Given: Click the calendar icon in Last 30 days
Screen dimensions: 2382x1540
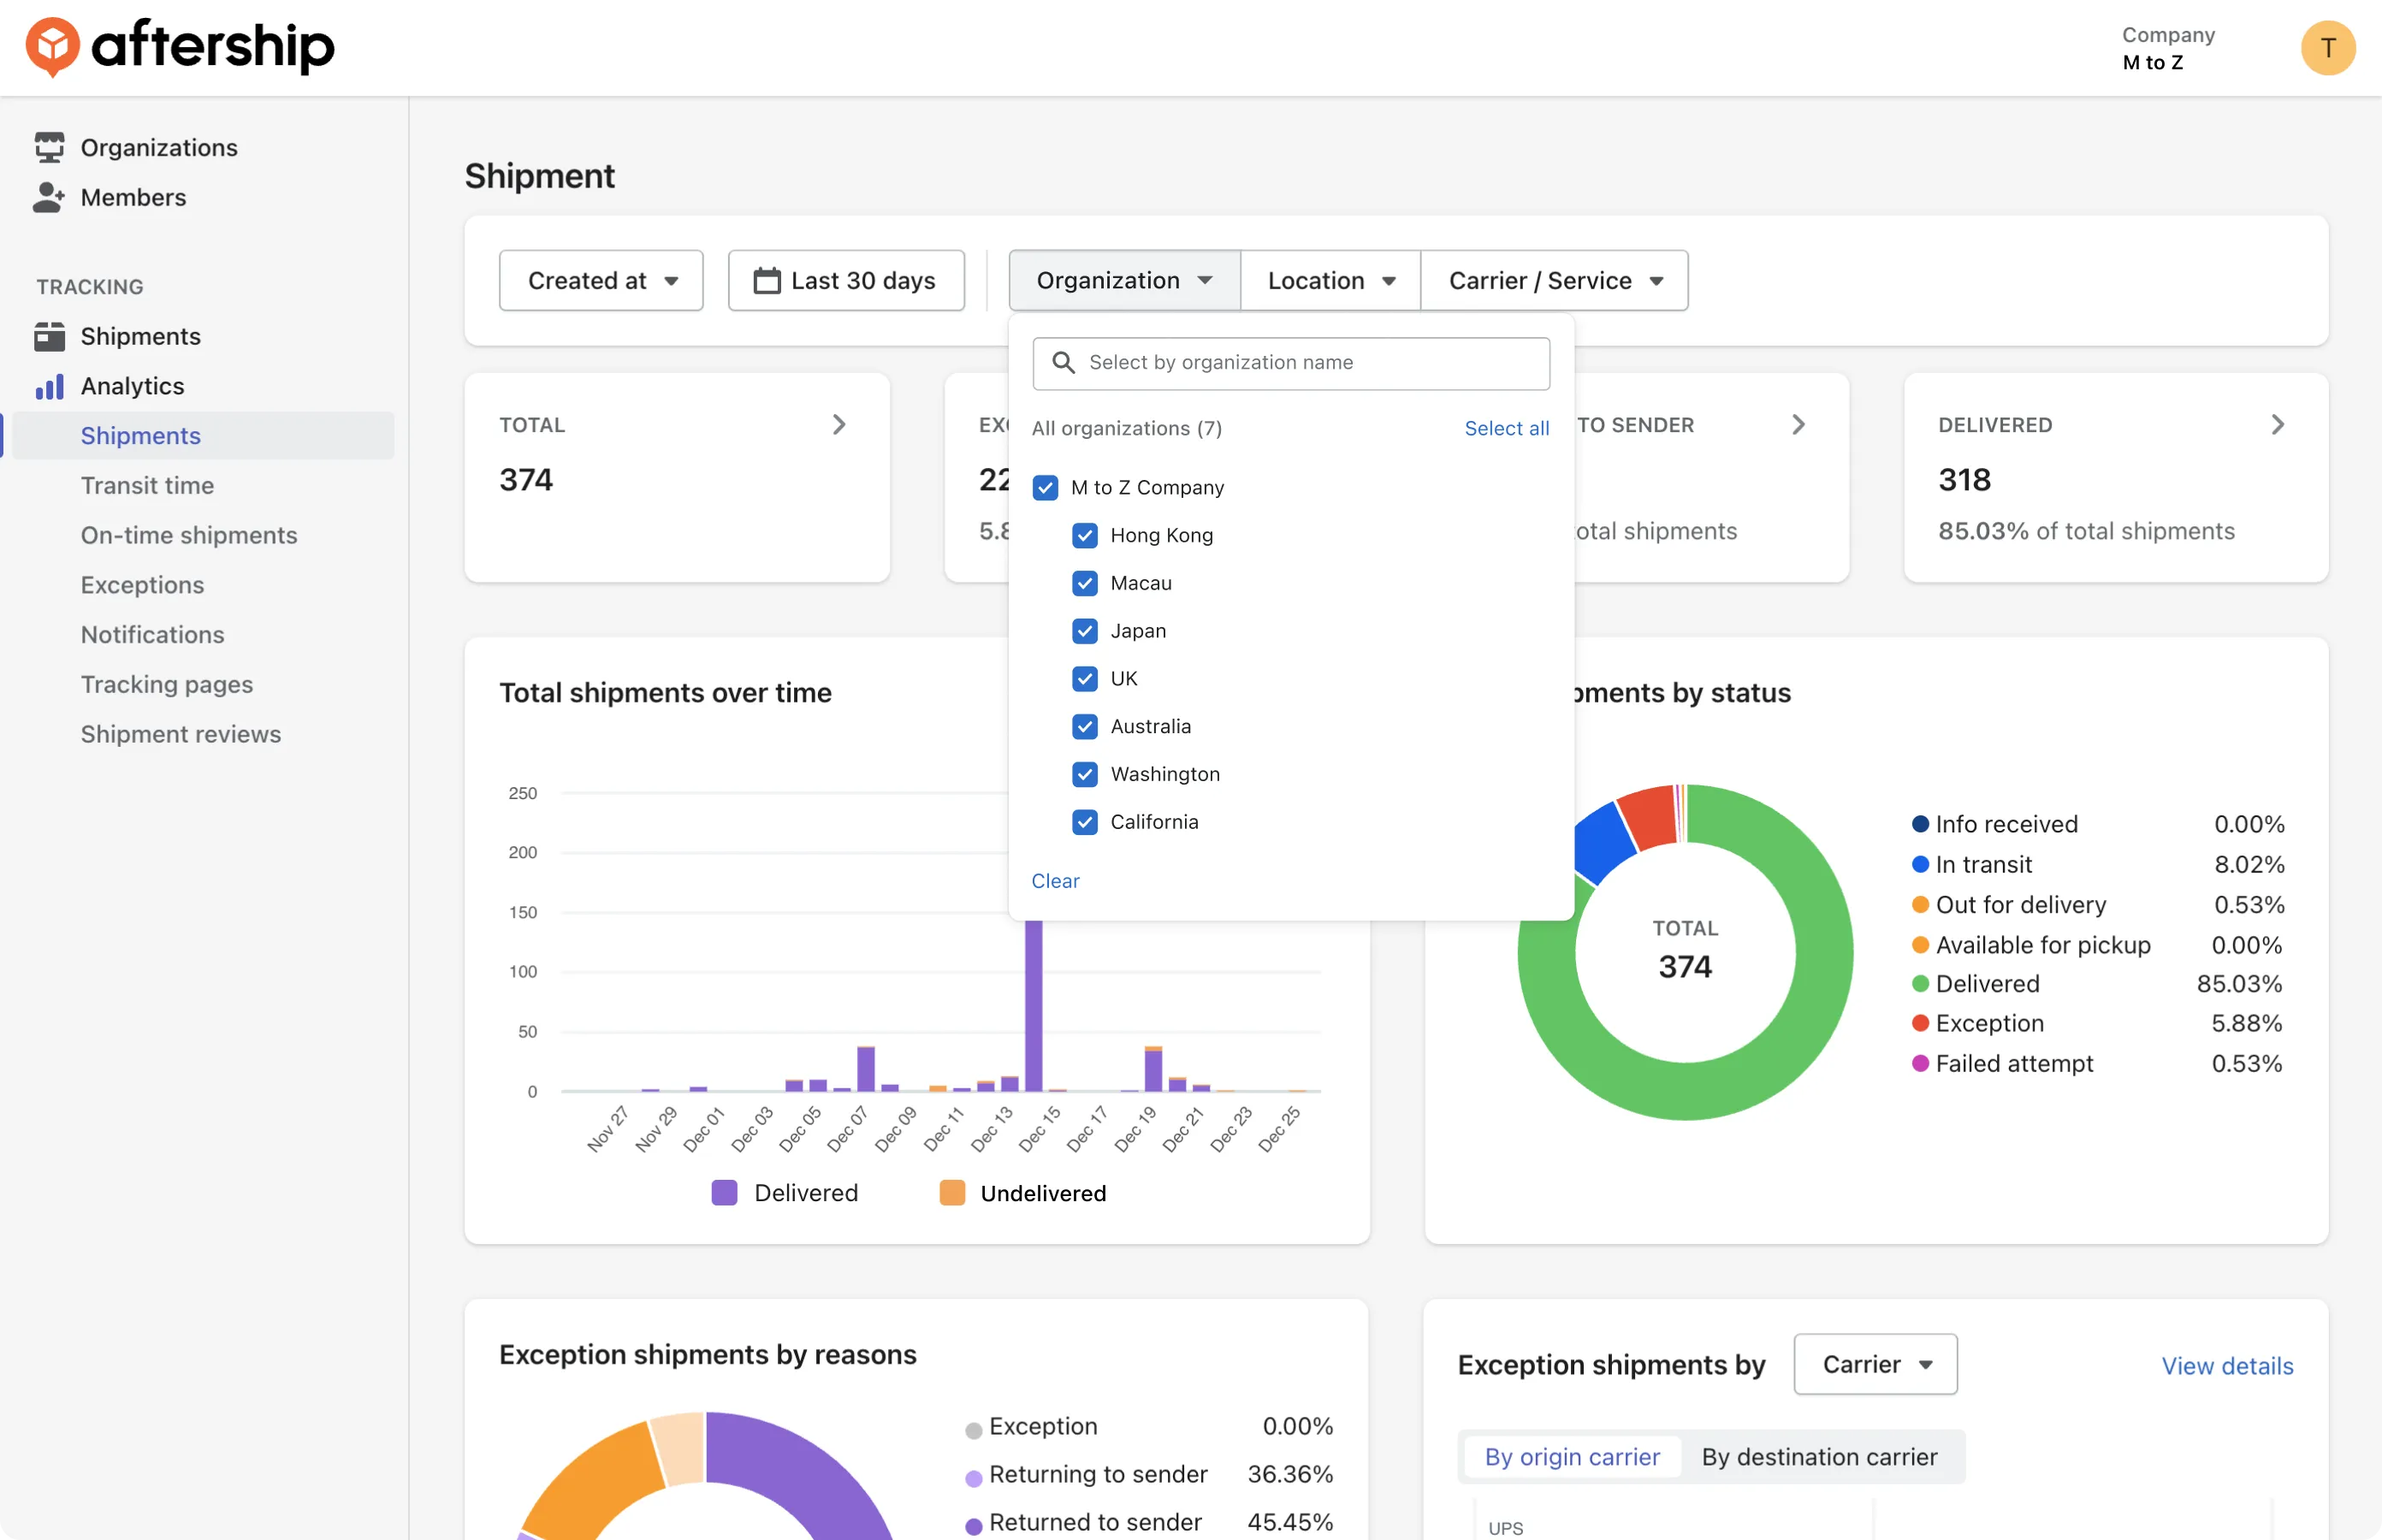Looking at the screenshot, I should (767, 281).
